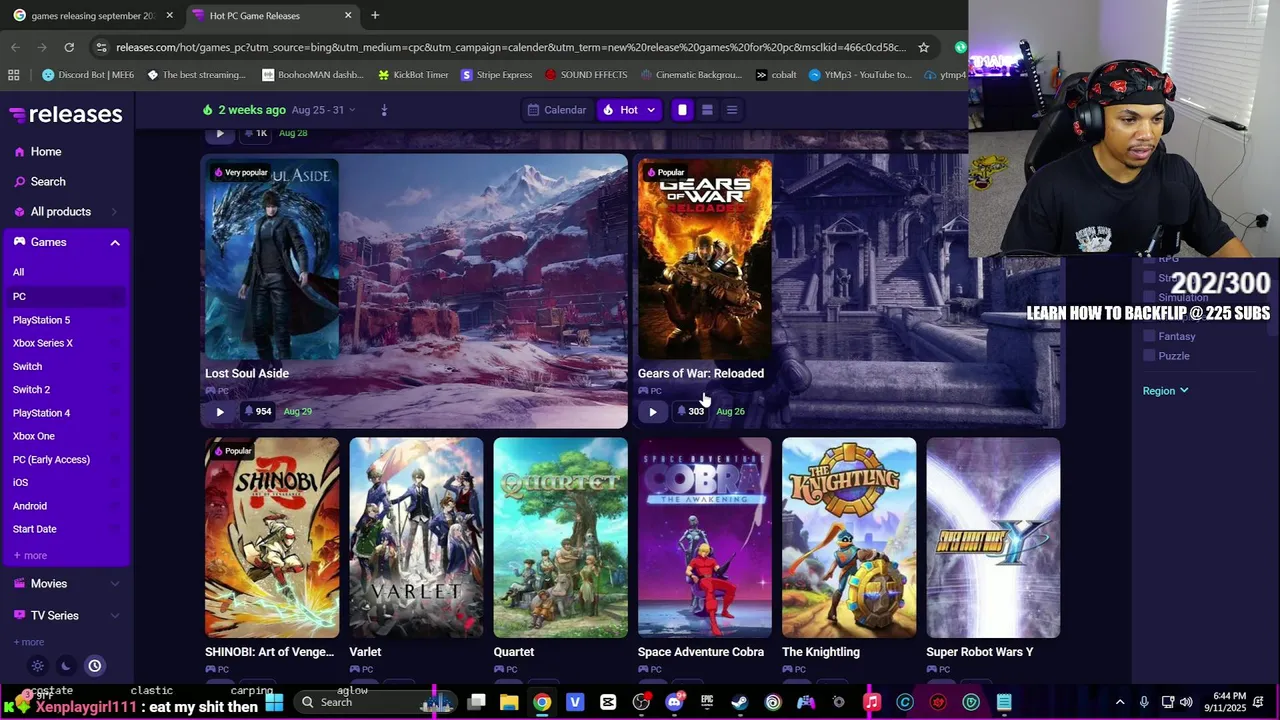
Task: Open a new browser tab
Action: pos(375,16)
